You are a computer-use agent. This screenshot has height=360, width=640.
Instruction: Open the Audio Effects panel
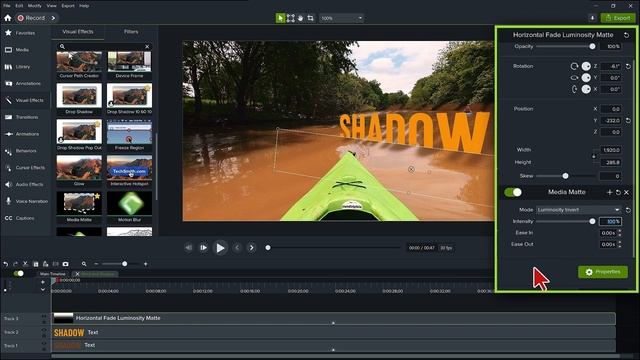[x=24, y=184]
